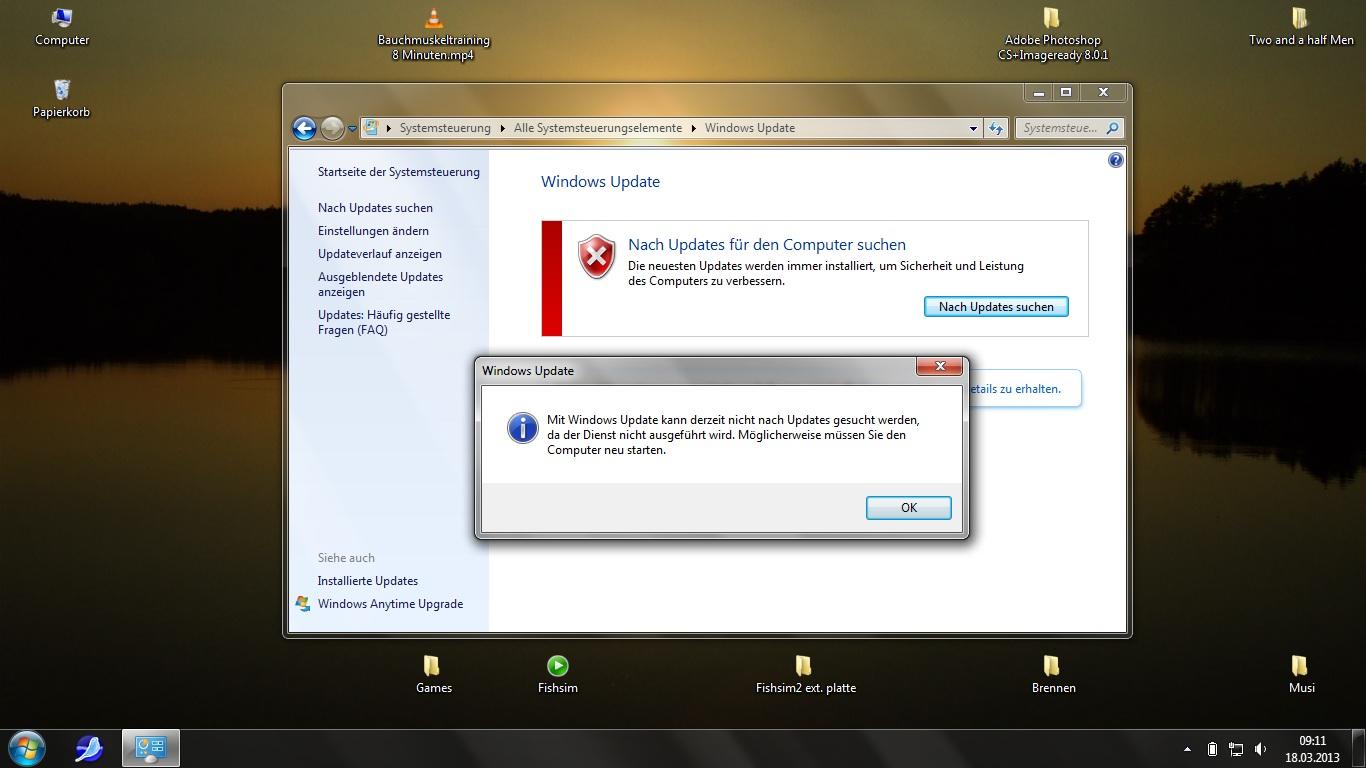The image size is (1366, 768).
Task: Open Windows Anytime Upgrade link
Action: tap(390, 604)
